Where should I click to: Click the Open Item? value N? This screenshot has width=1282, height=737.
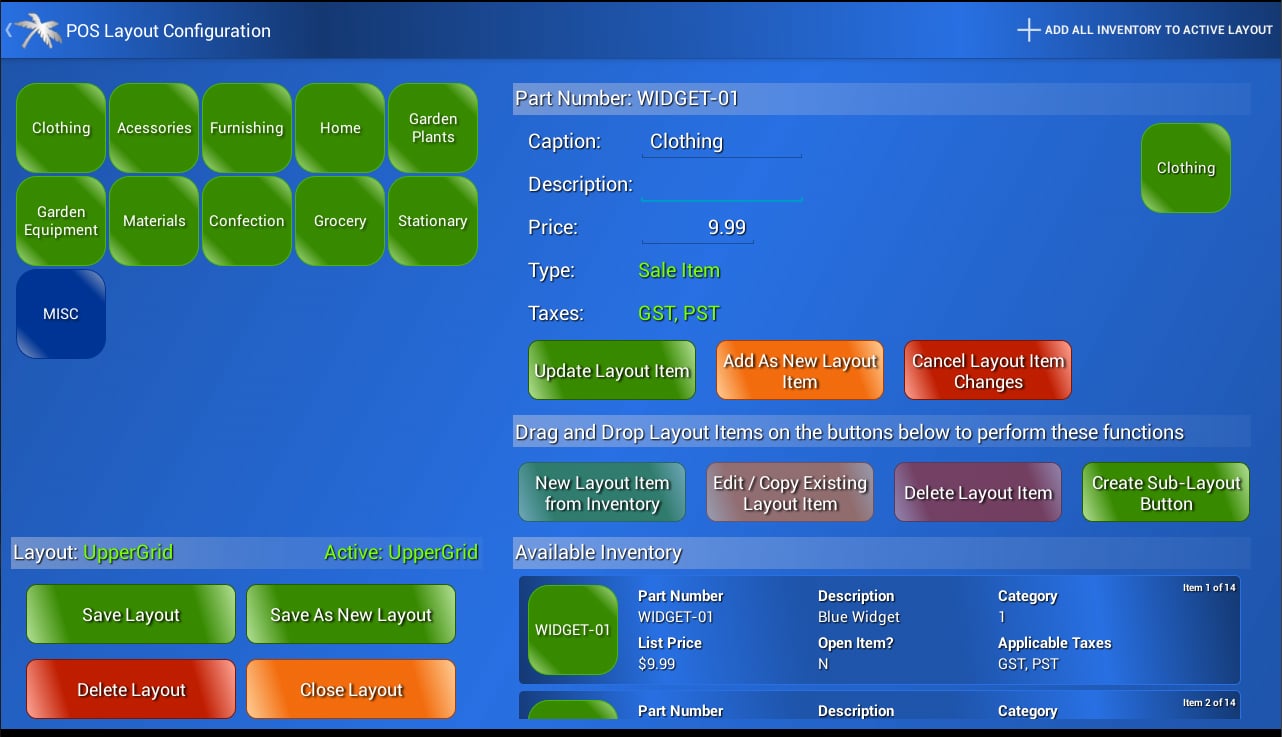(823, 664)
